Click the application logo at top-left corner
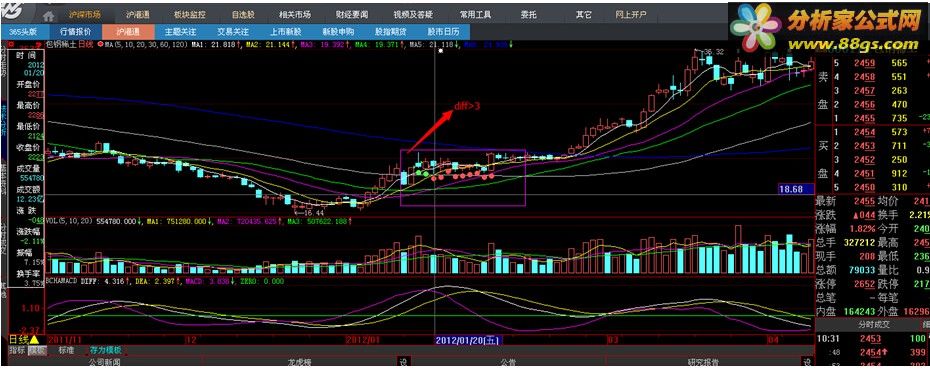Viewport: 930px width, 369px height. 13,12
